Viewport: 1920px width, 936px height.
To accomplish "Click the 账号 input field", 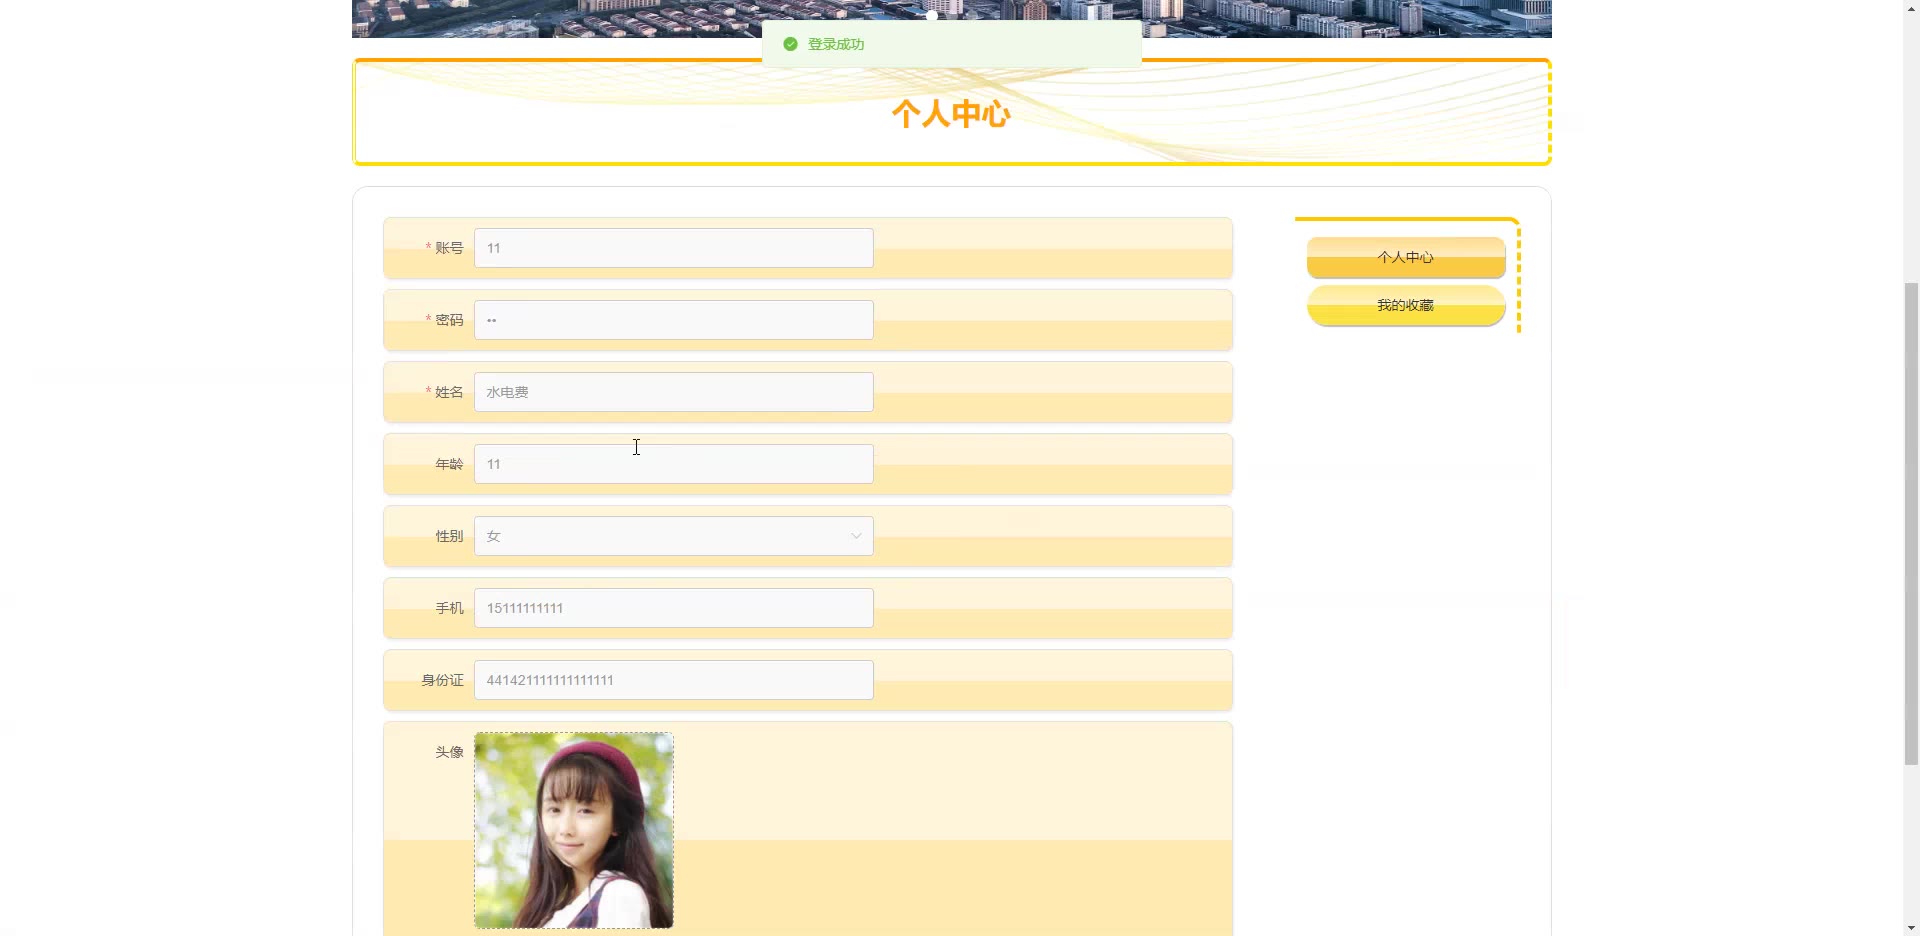I will tap(673, 248).
